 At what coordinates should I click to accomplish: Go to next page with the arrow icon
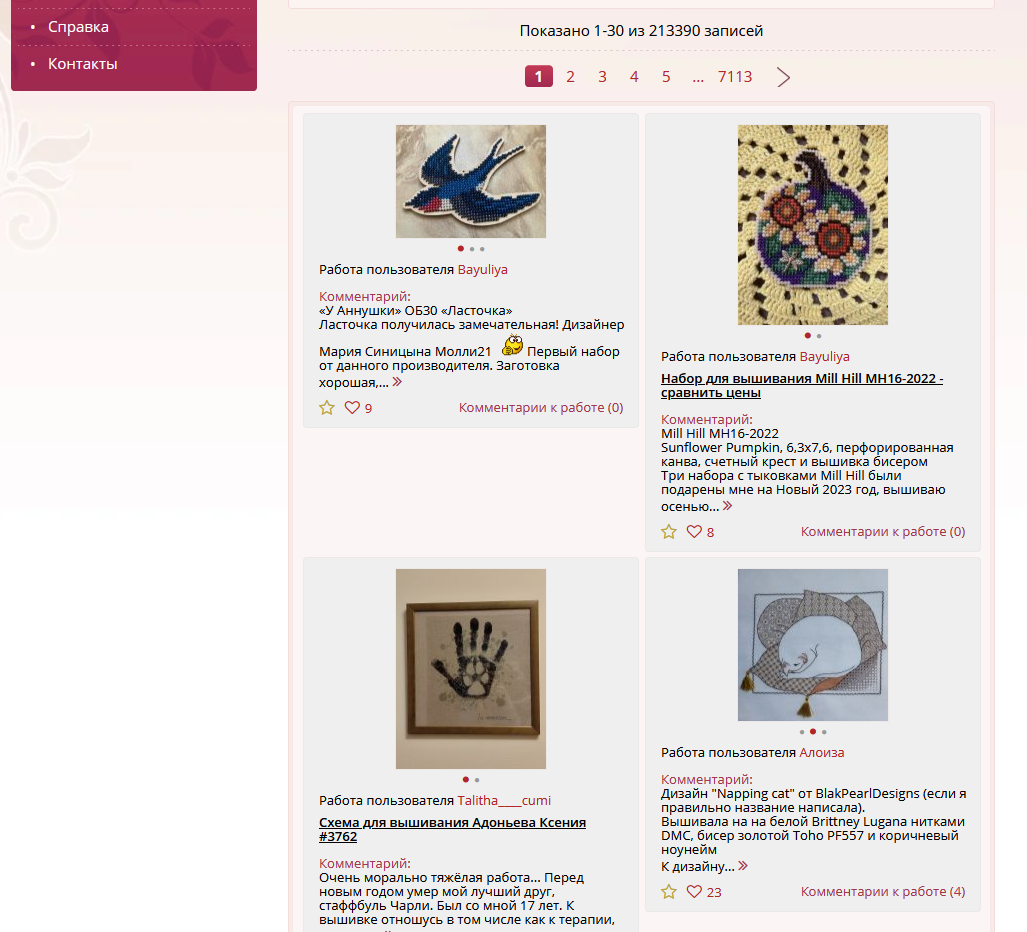point(783,77)
